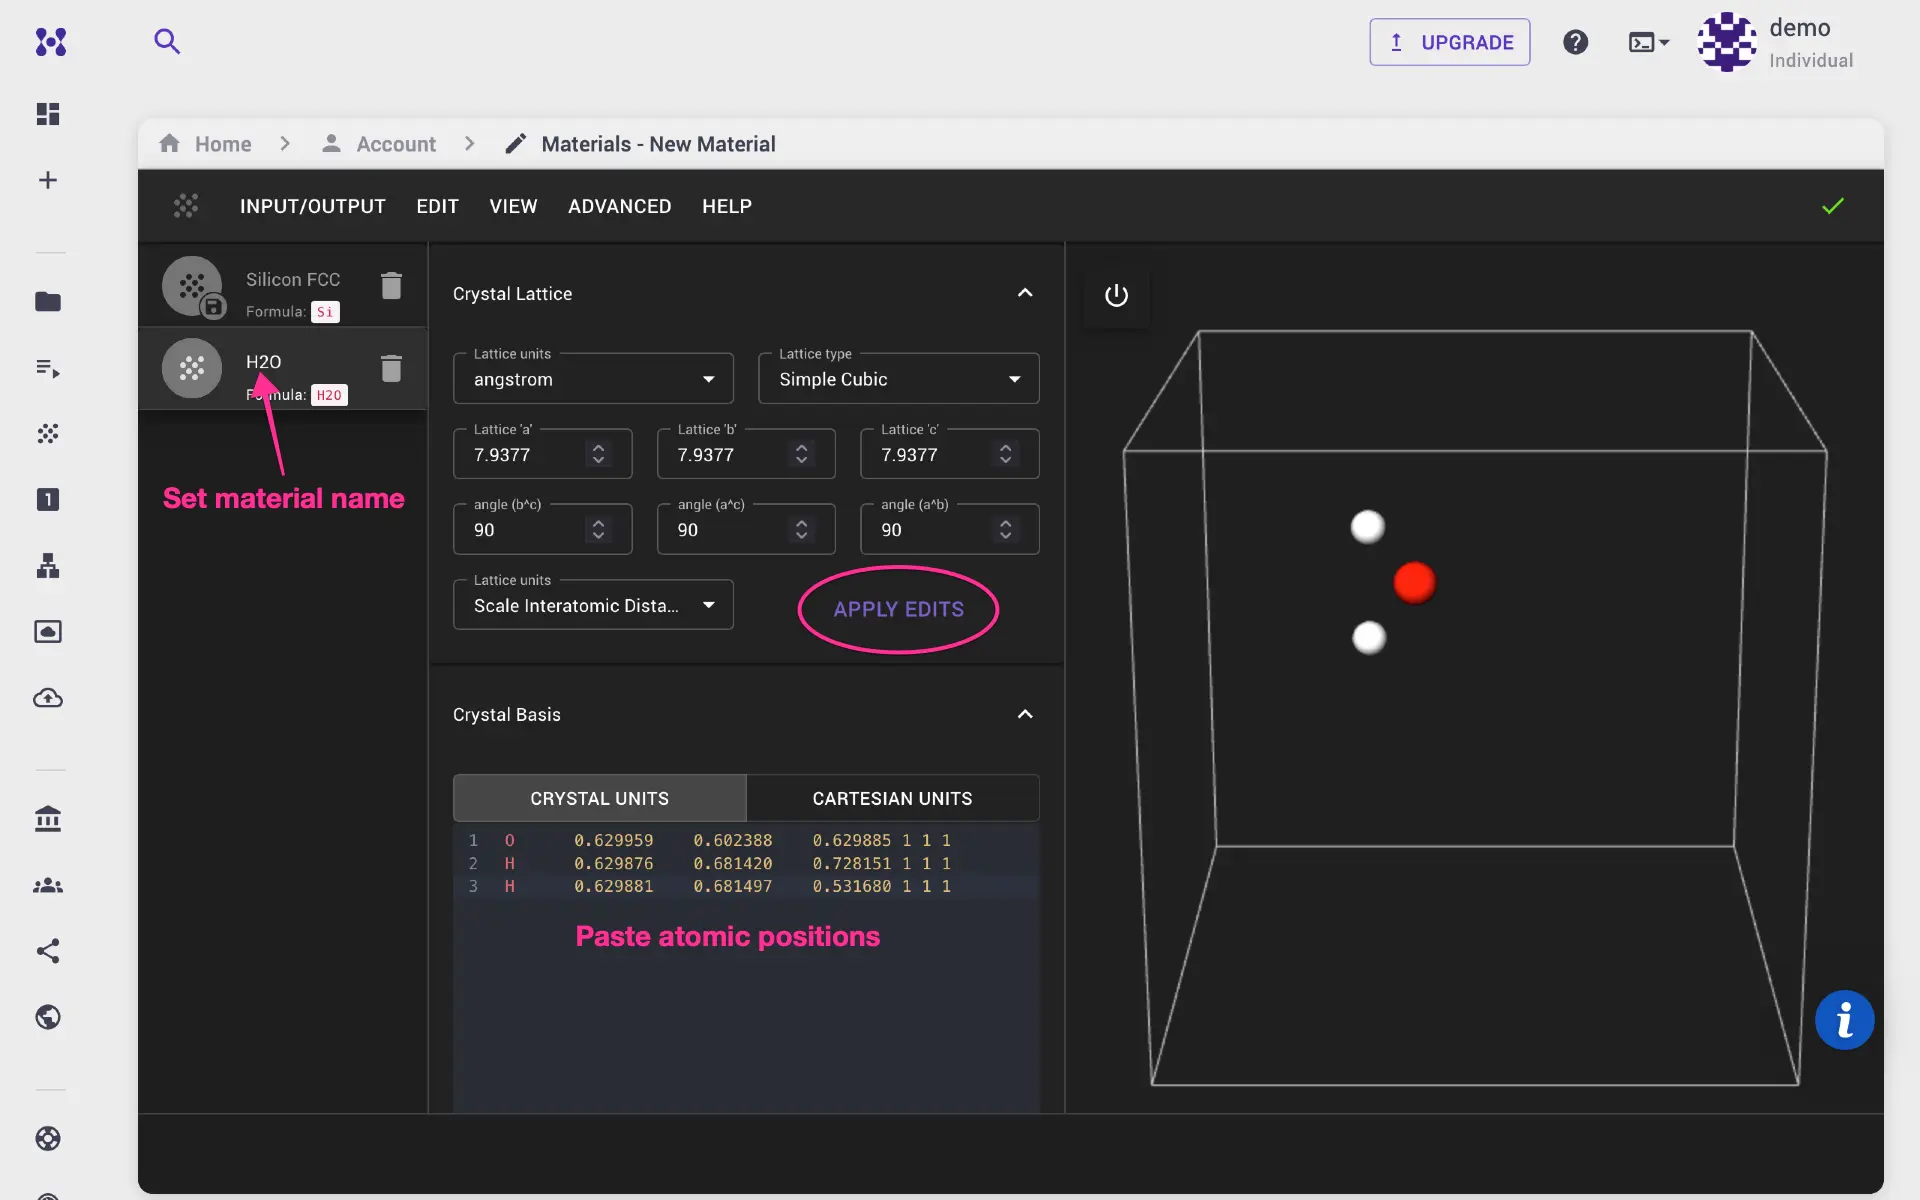This screenshot has width=1920, height=1200.
Task: Delete the Silicon FCC material
Action: (x=391, y=286)
